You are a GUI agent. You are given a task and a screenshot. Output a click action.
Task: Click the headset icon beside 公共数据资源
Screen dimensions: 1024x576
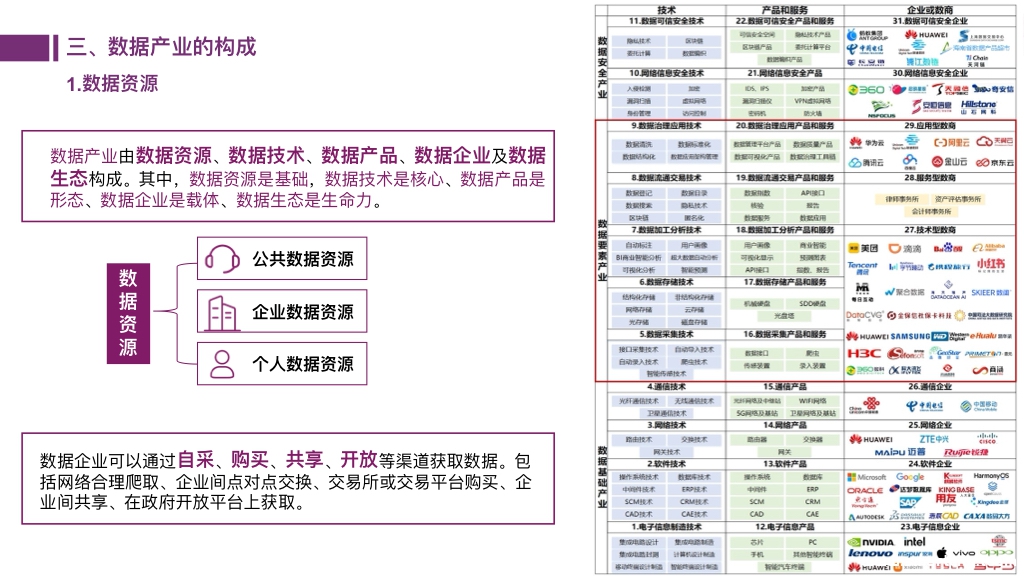[222, 259]
